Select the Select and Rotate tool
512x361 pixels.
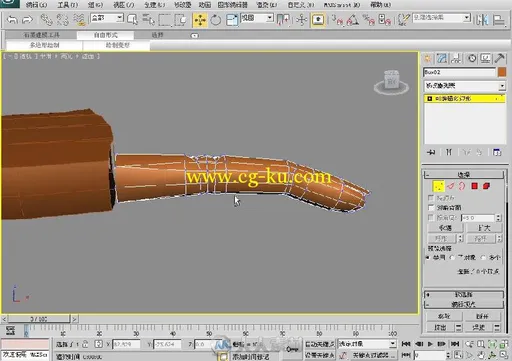(x=216, y=20)
